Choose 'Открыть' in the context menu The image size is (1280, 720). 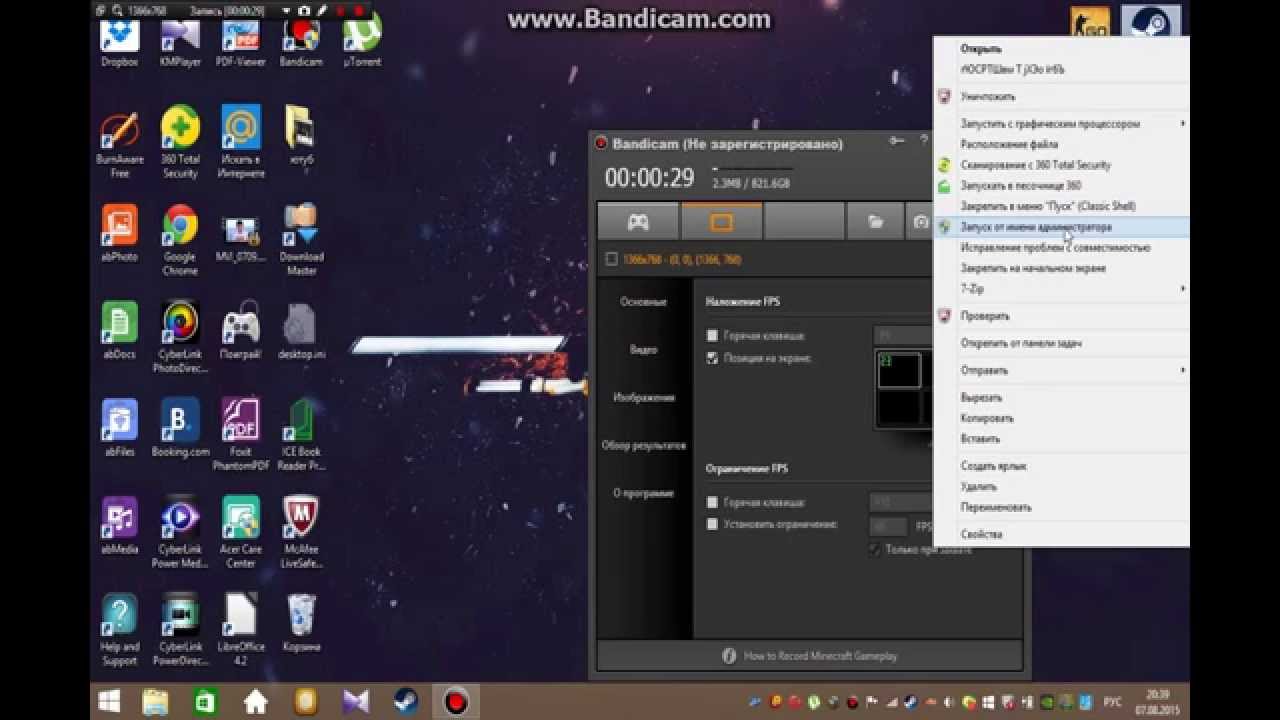tap(1062, 48)
